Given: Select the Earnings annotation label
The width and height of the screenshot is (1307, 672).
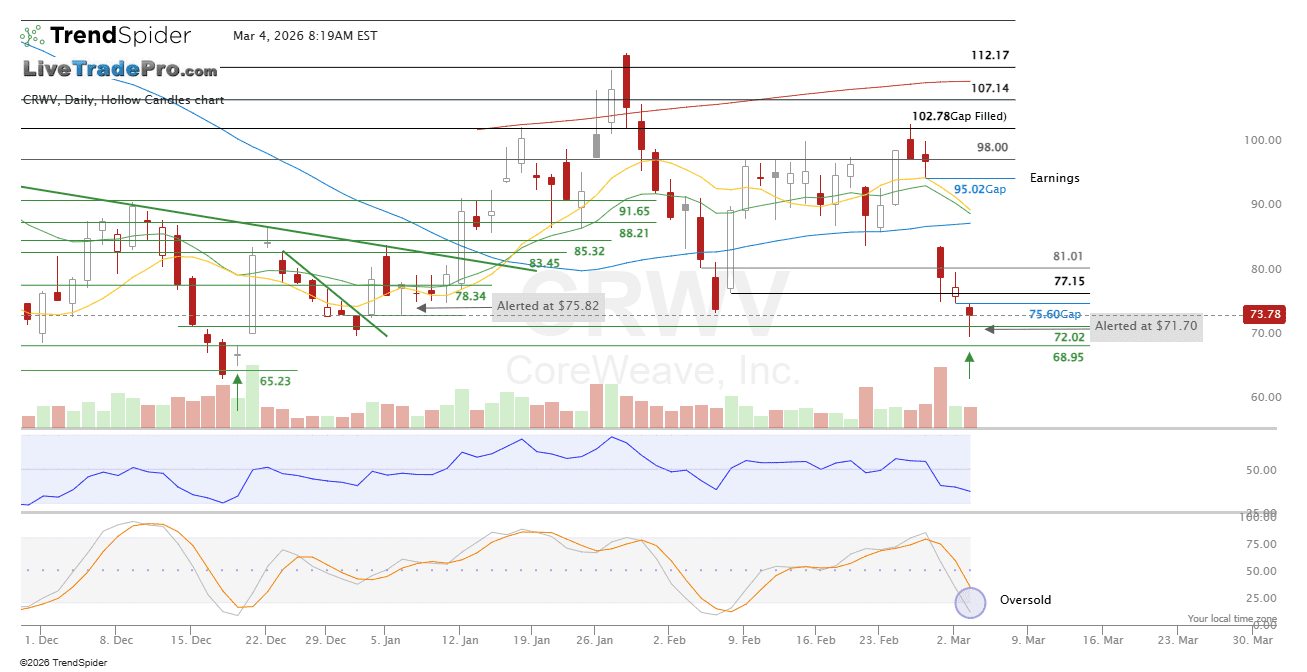Looking at the screenshot, I should pos(1055,178).
